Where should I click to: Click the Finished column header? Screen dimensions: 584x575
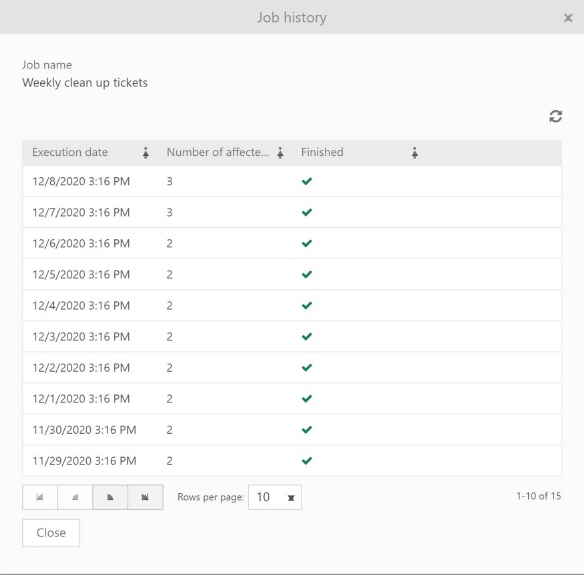tap(322, 152)
